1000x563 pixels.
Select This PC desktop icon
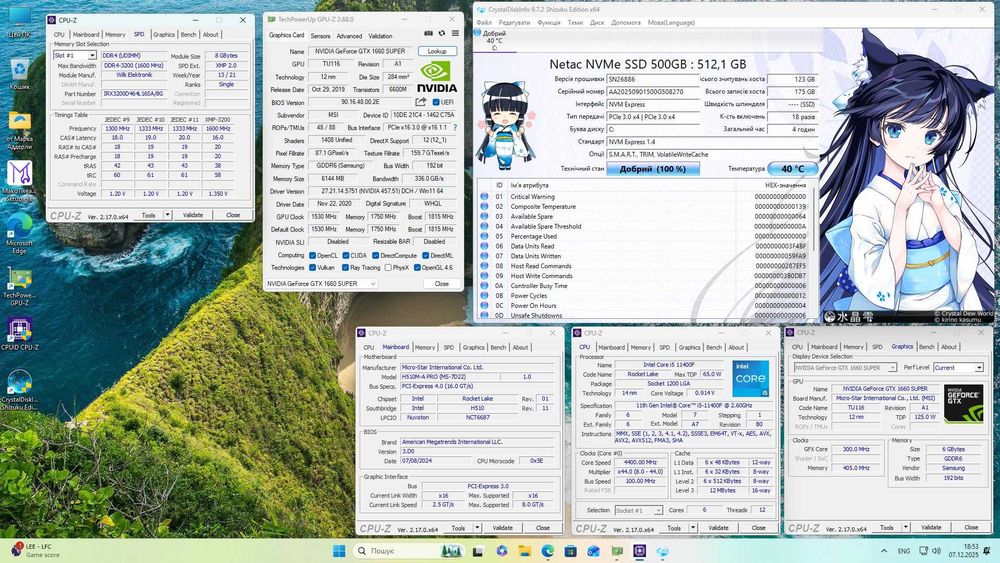point(20,22)
